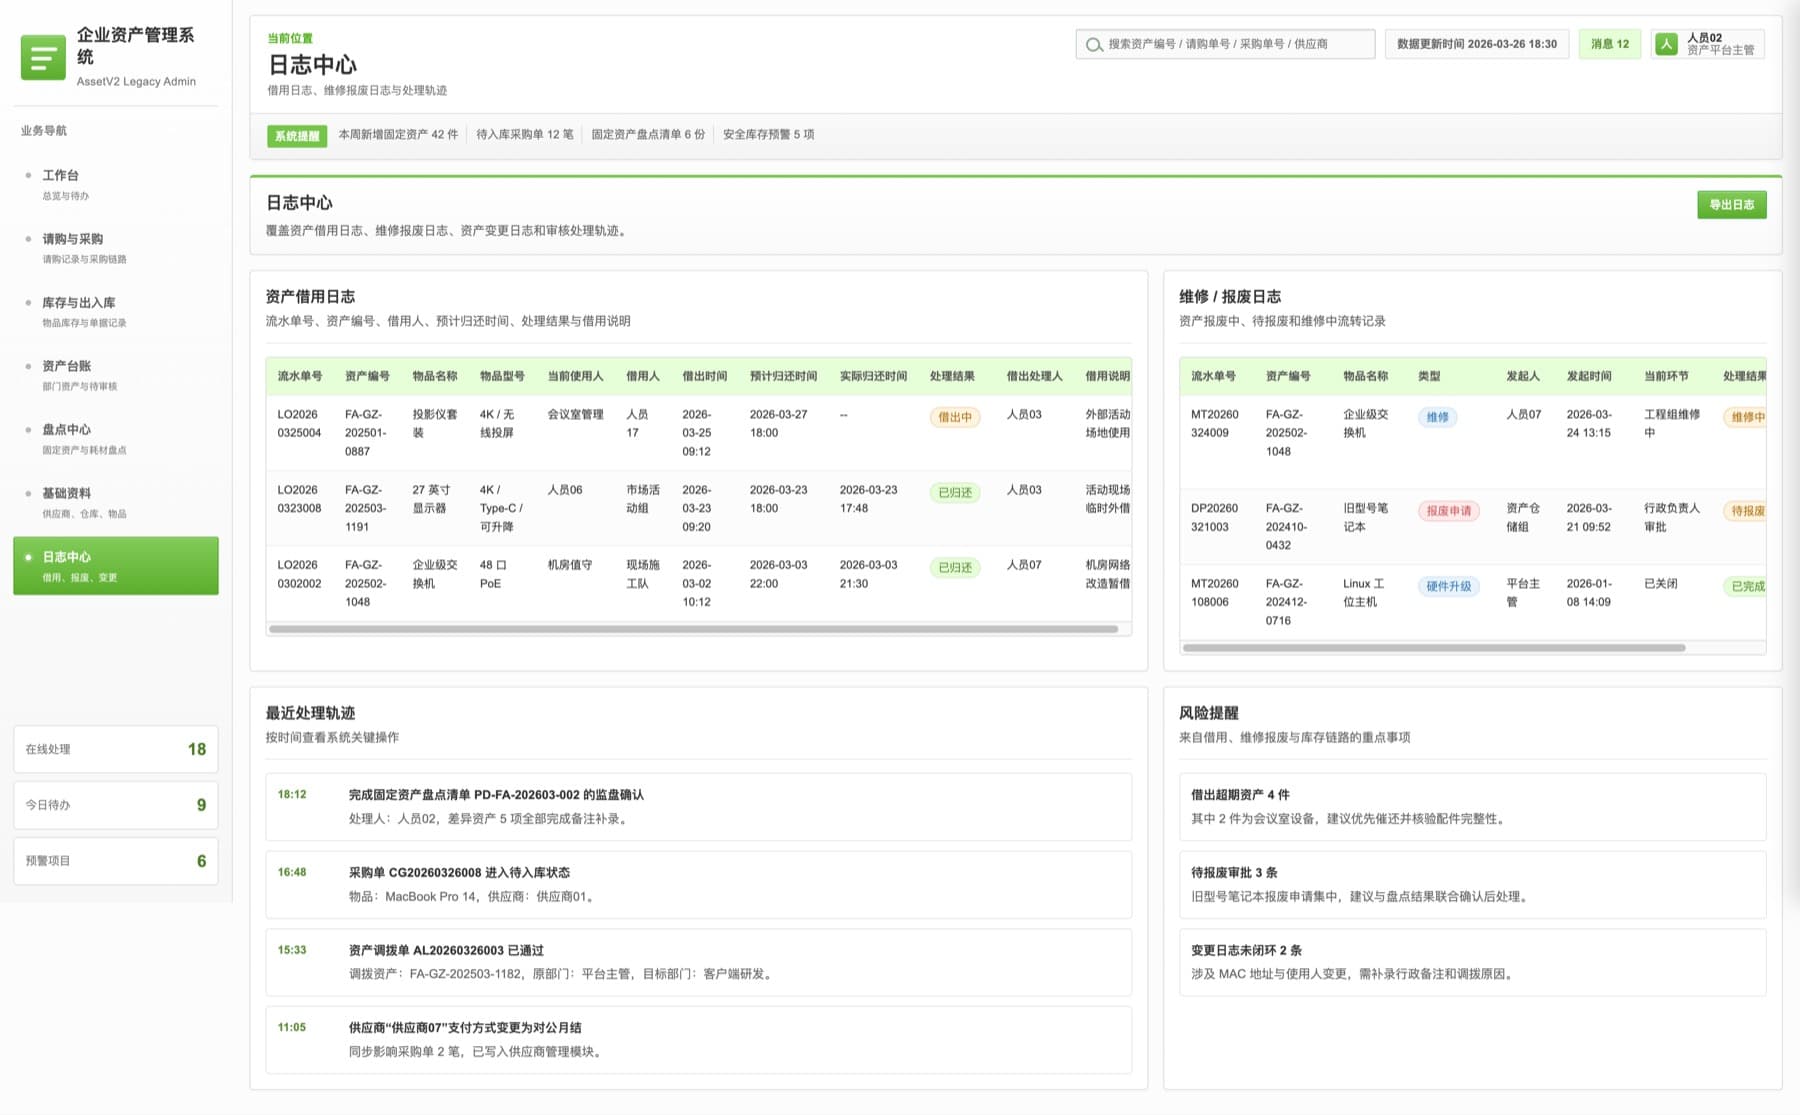1800x1115 pixels.
Task: Click the 实际归还时间 column header
Action: coord(873,376)
